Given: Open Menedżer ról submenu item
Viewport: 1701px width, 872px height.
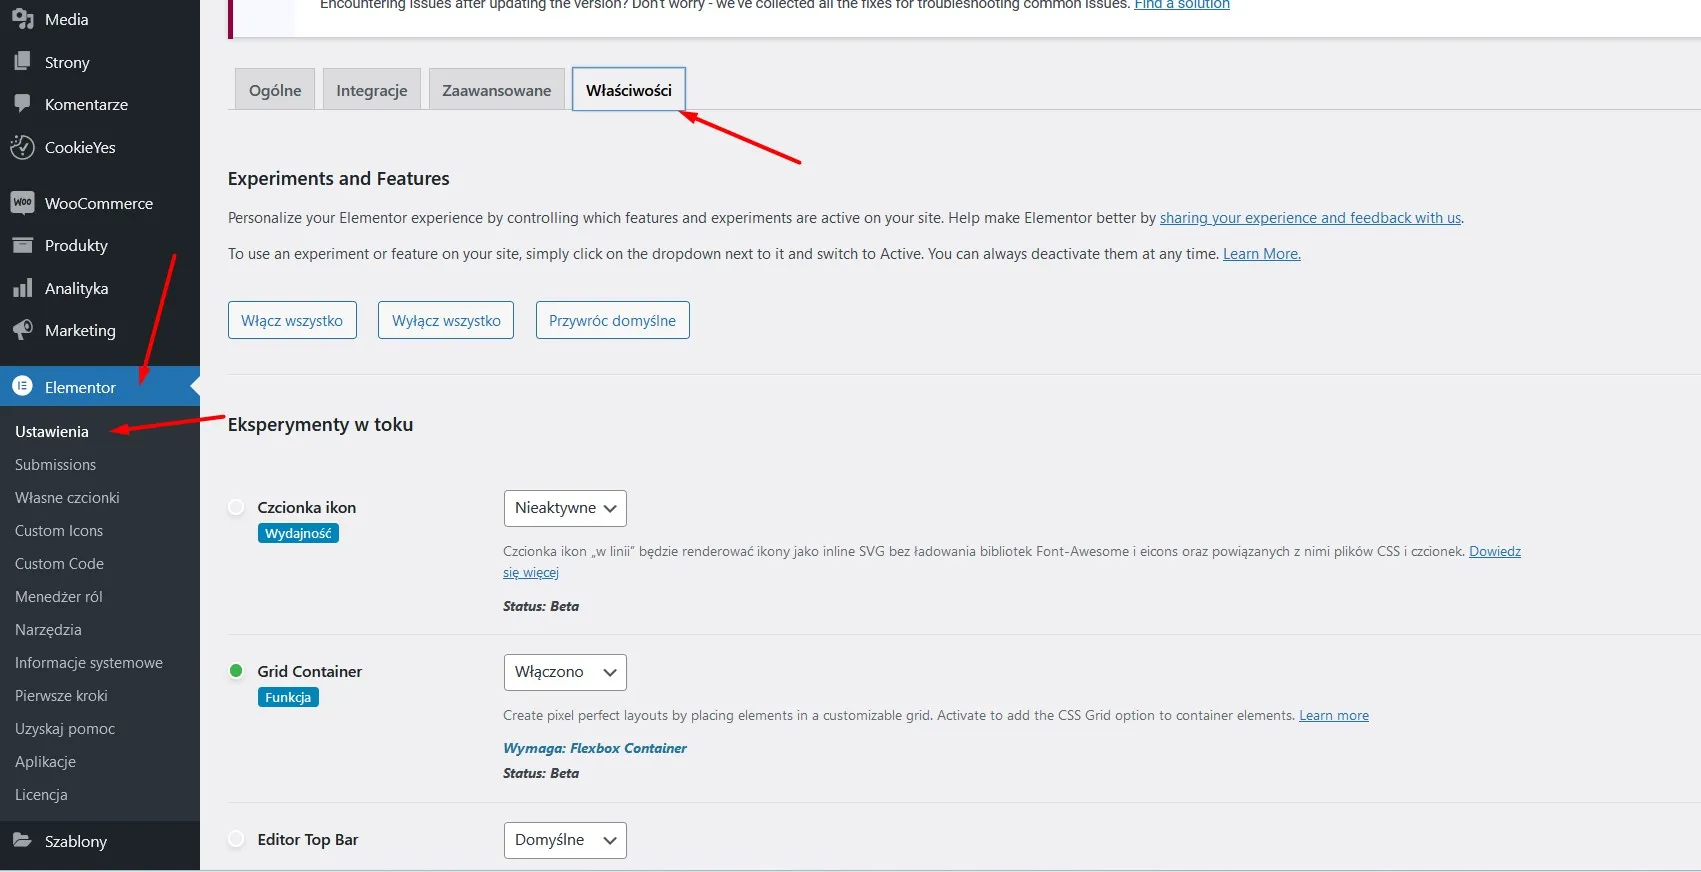Looking at the screenshot, I should pos(59,596).
